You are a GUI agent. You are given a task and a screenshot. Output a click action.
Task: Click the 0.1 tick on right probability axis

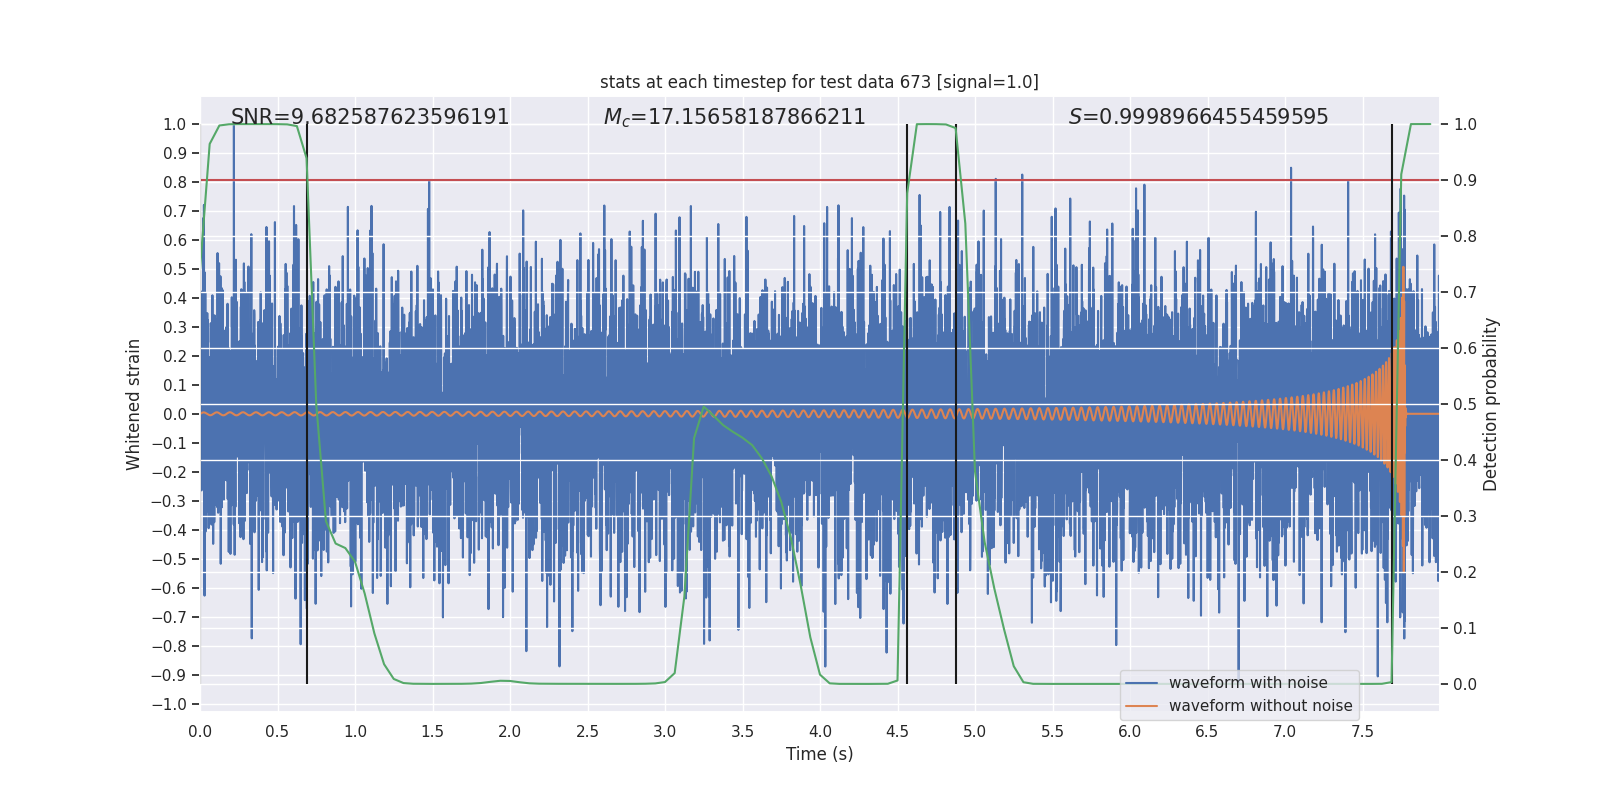coord(1465,628)
